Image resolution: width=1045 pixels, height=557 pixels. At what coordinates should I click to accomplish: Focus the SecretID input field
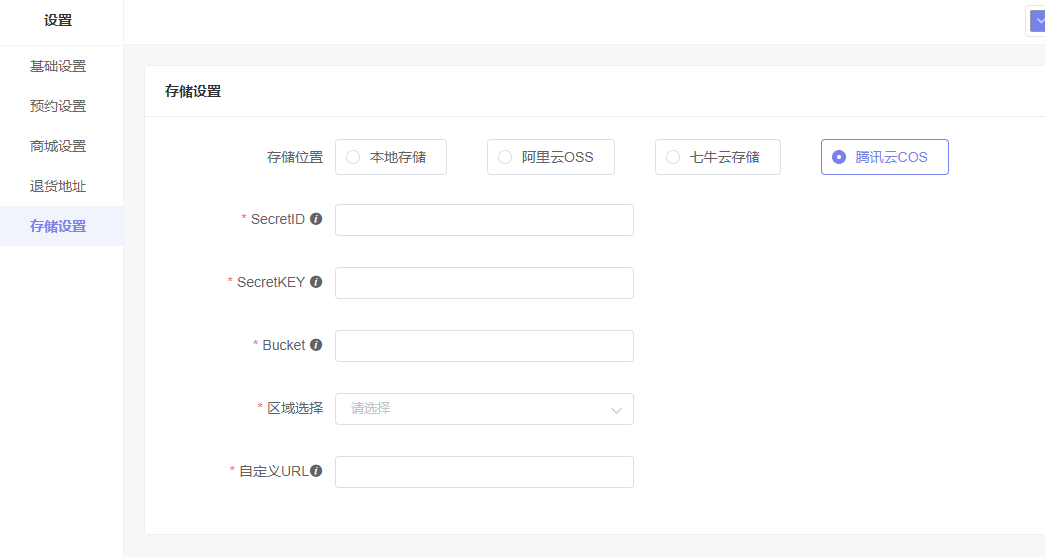(x=484, y=220)
